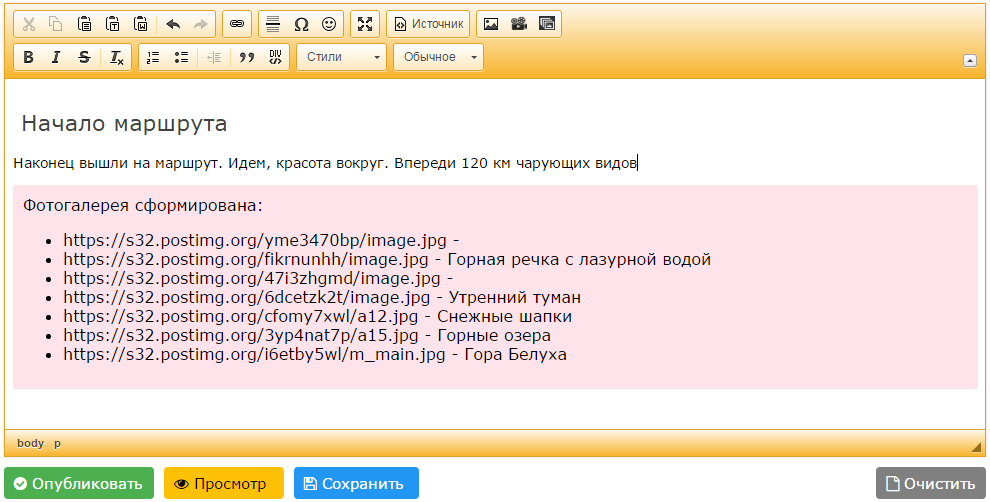
Task: Toggle block quote formatting
Action: [247, 57]
